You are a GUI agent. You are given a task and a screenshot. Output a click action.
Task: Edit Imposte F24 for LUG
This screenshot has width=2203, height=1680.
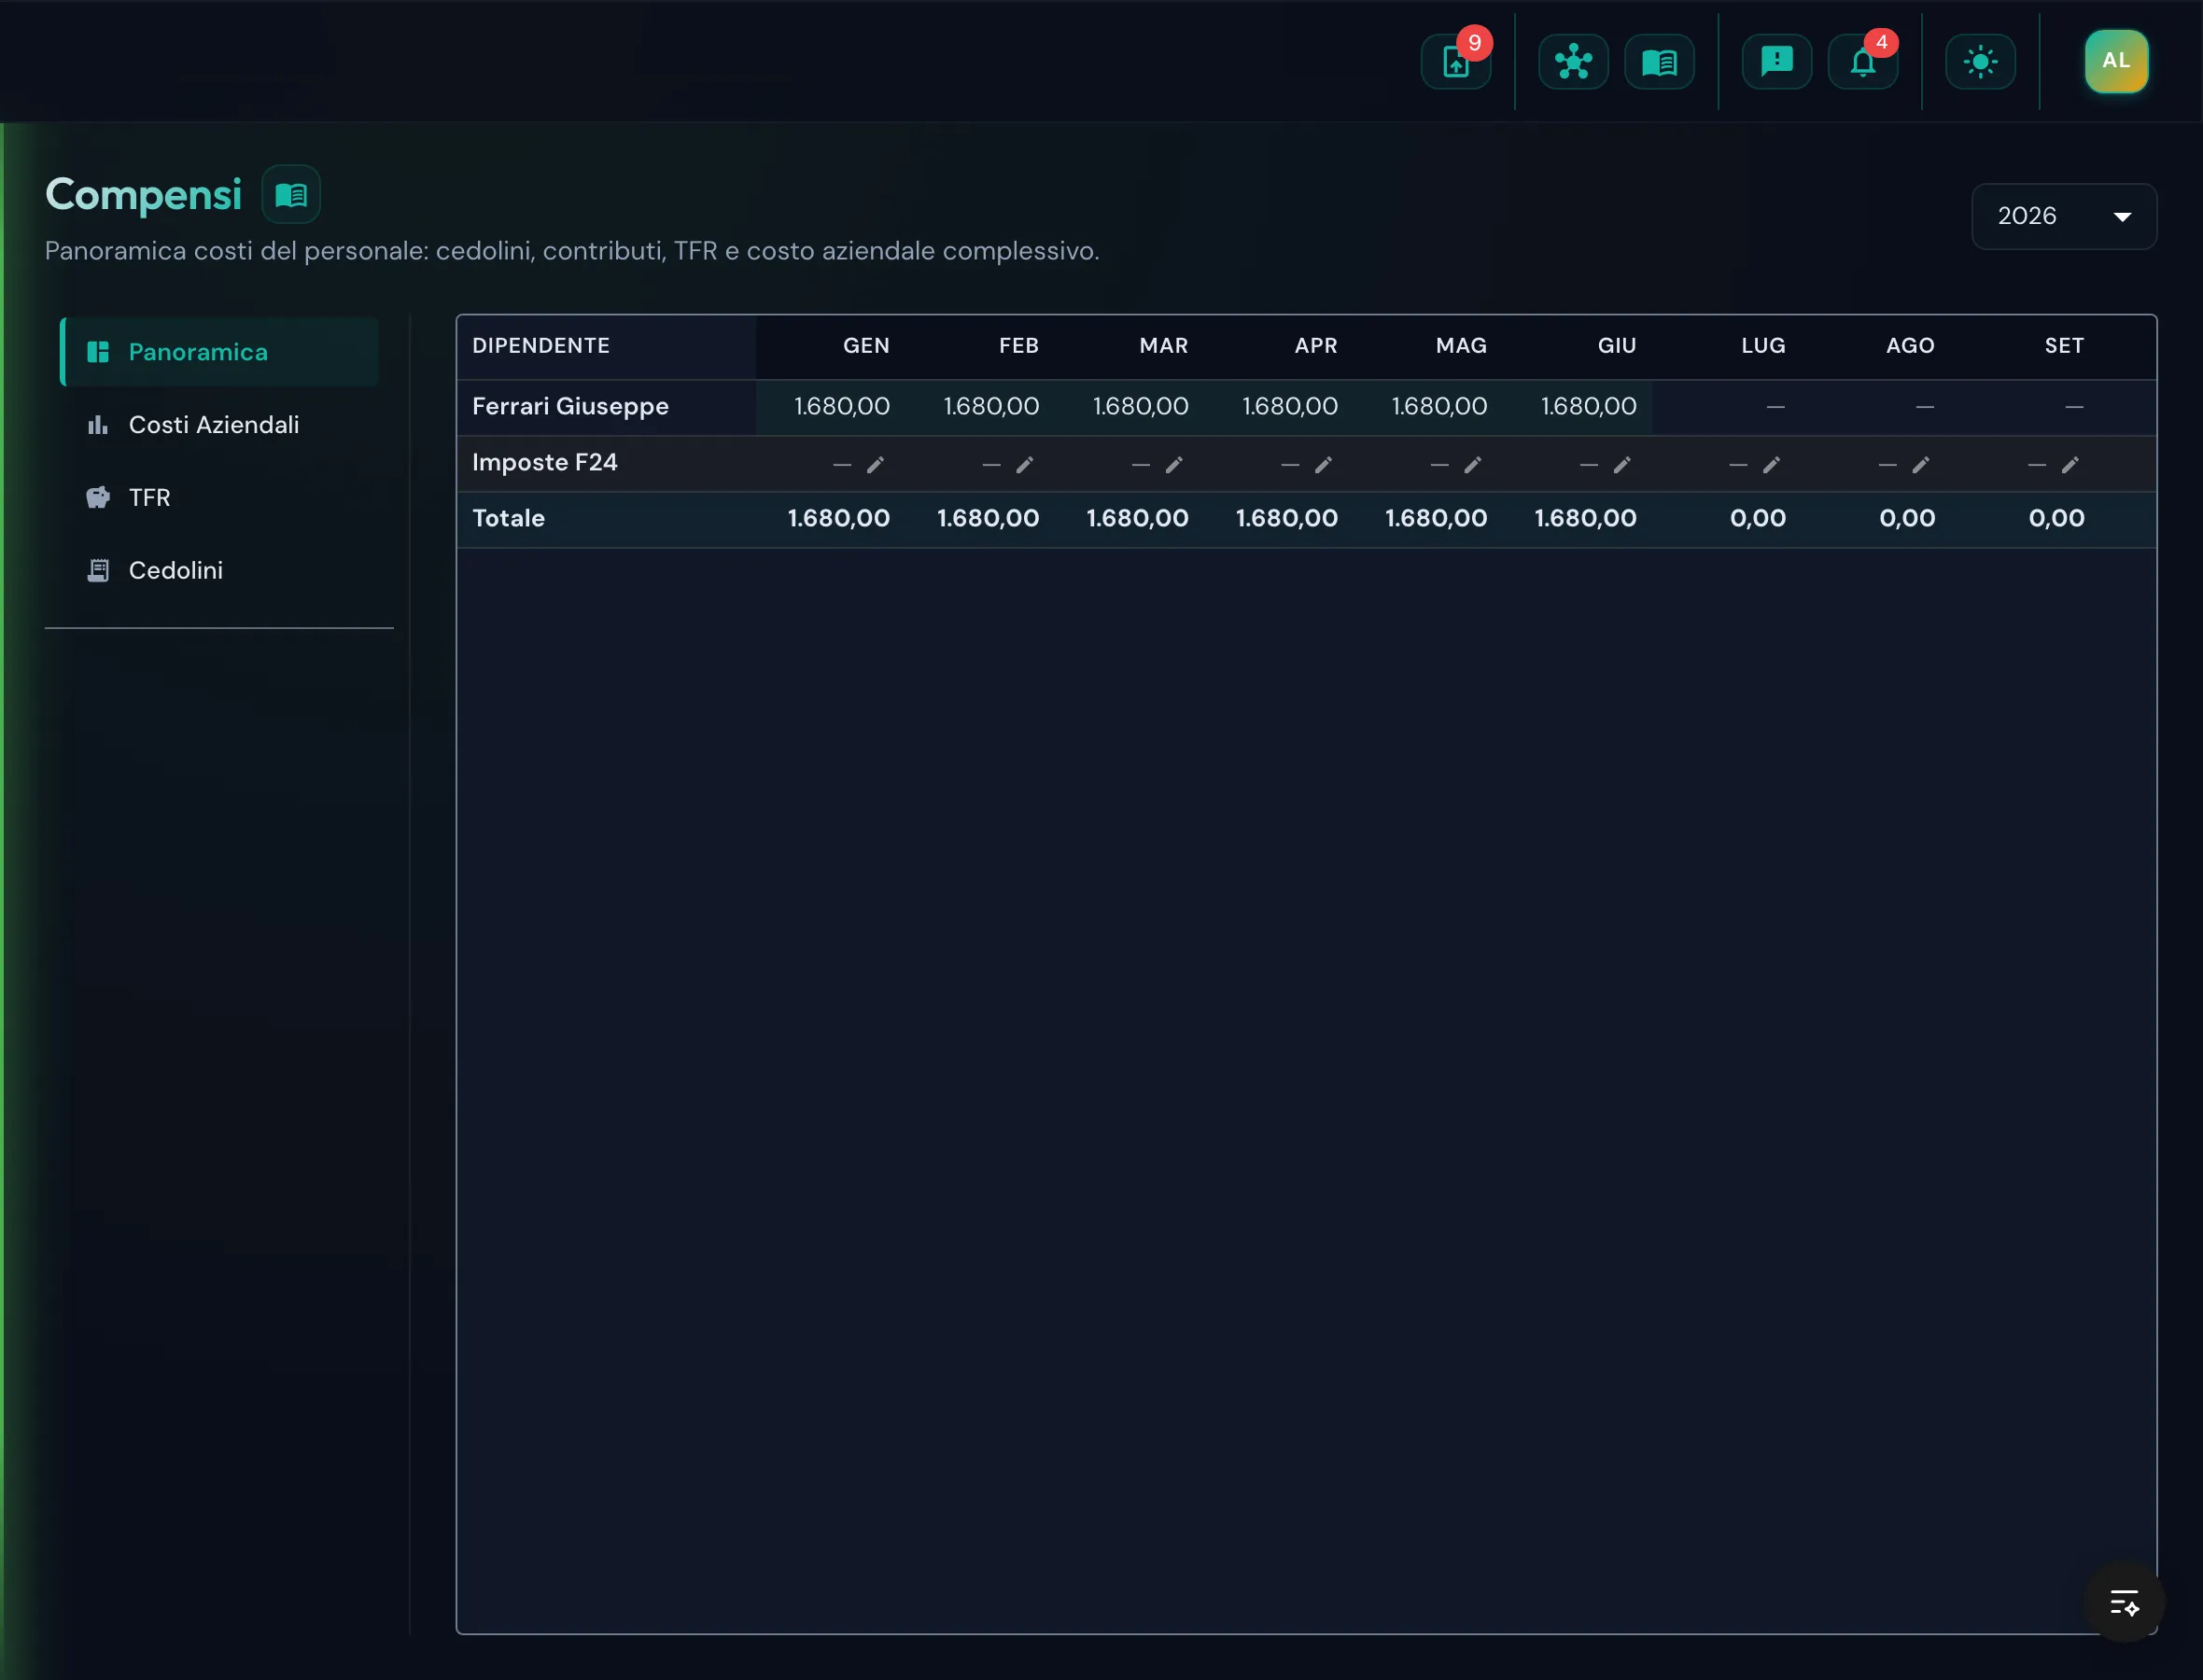click(x=1771, y=465)
